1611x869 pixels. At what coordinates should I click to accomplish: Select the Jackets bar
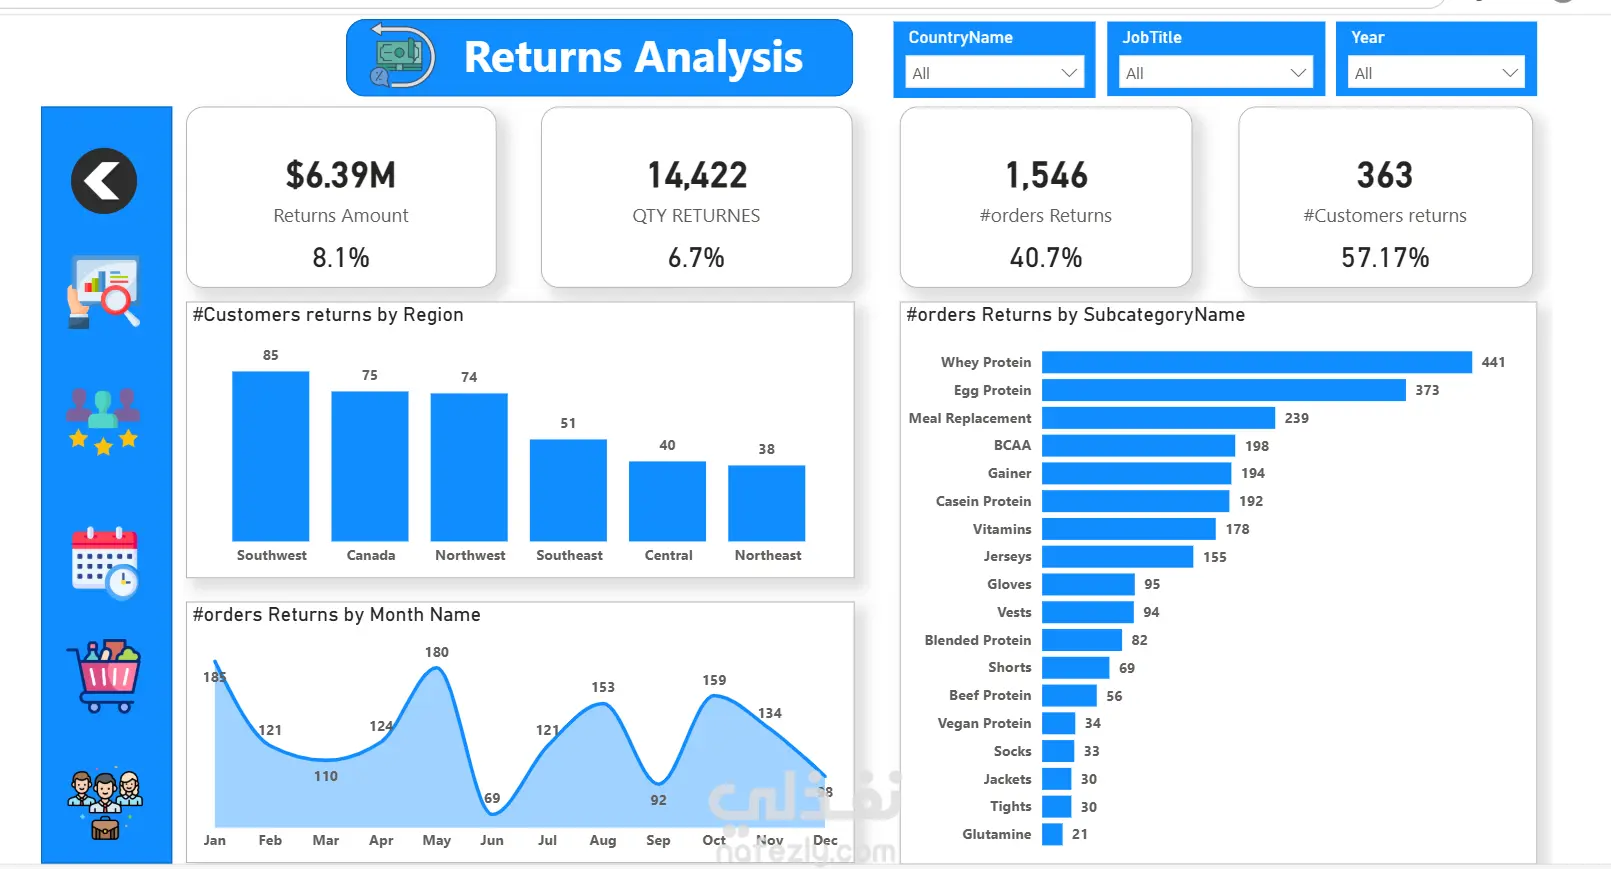pyautogui.click(x=1056, y=779)
